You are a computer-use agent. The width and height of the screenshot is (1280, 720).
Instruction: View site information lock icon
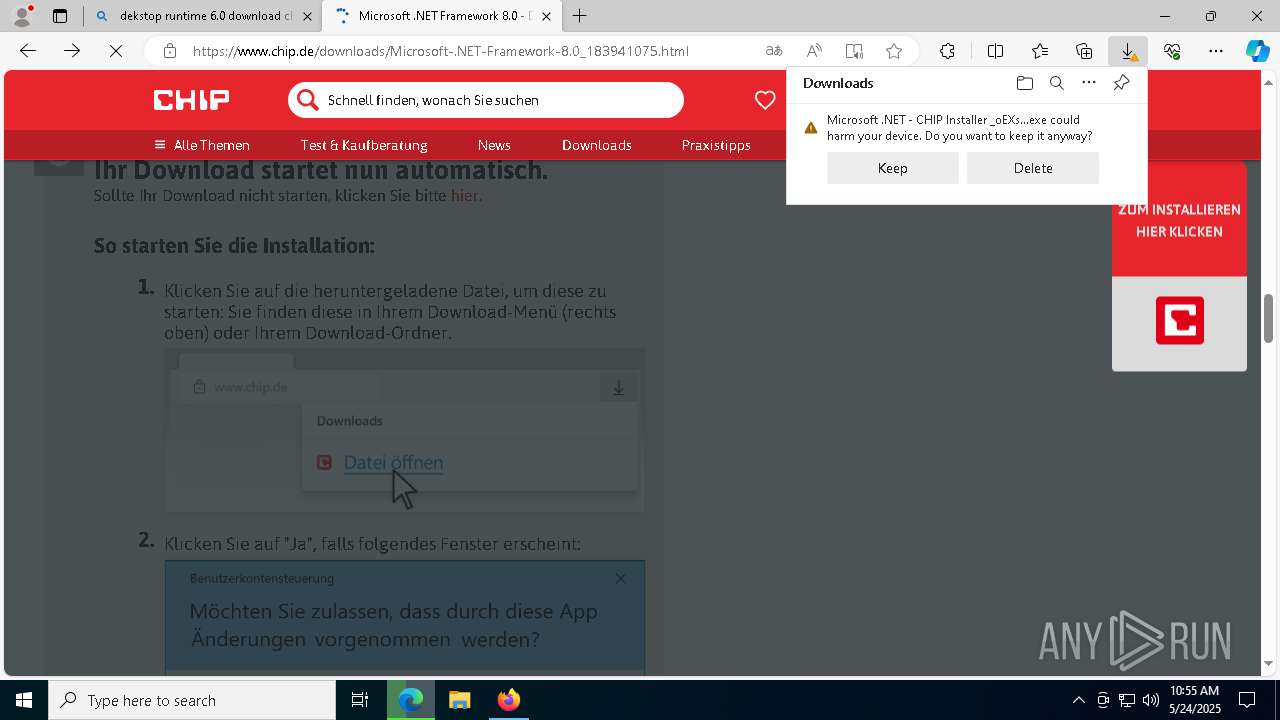click(x=170, y=51)
